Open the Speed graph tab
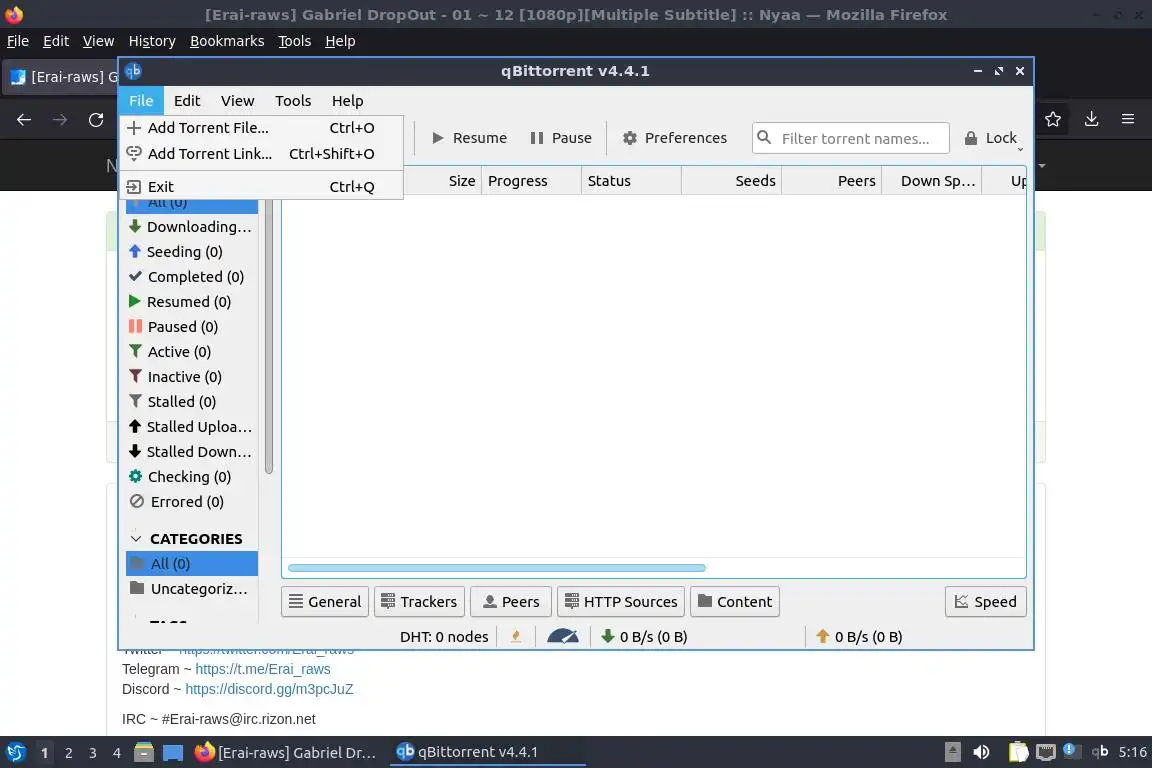1152x768 pixels. pyautogui.click(x=986, y=602)
